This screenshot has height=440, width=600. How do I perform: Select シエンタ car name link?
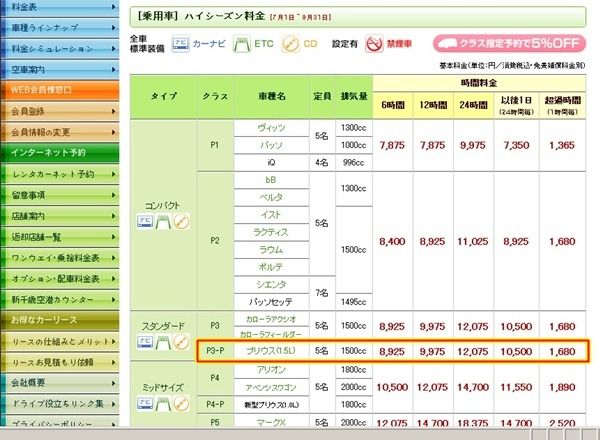271,284
